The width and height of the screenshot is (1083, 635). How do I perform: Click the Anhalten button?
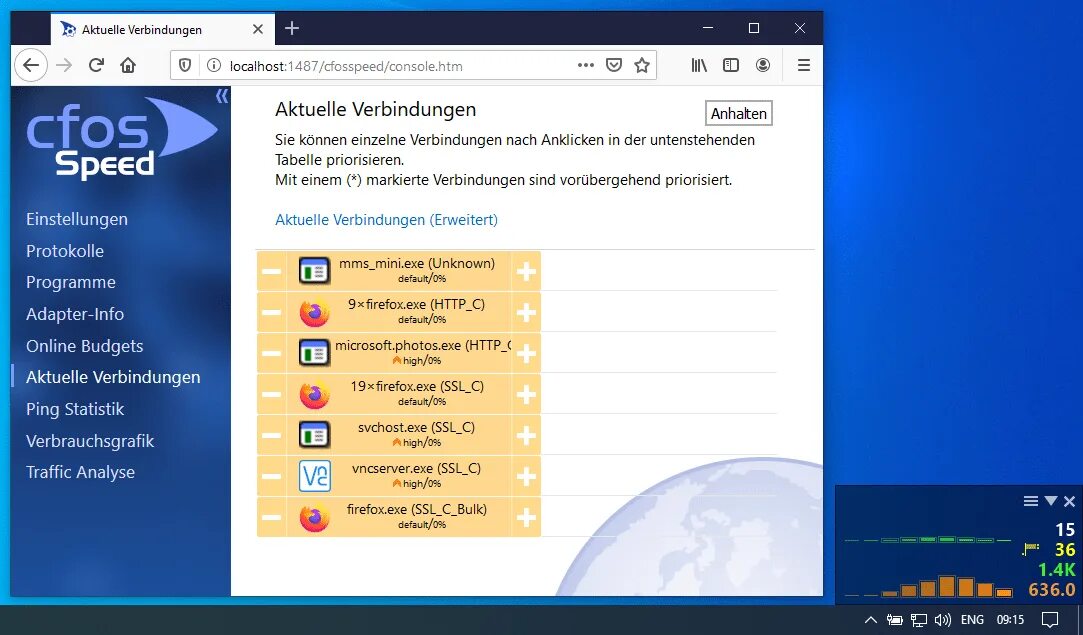(738, 113)
